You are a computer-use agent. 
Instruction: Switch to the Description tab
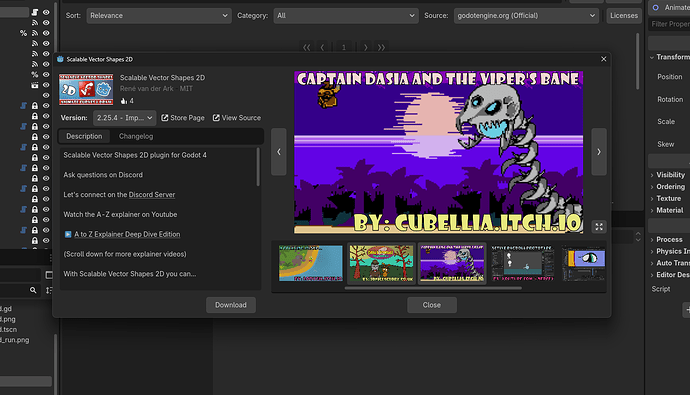click(x=84, y=136)
